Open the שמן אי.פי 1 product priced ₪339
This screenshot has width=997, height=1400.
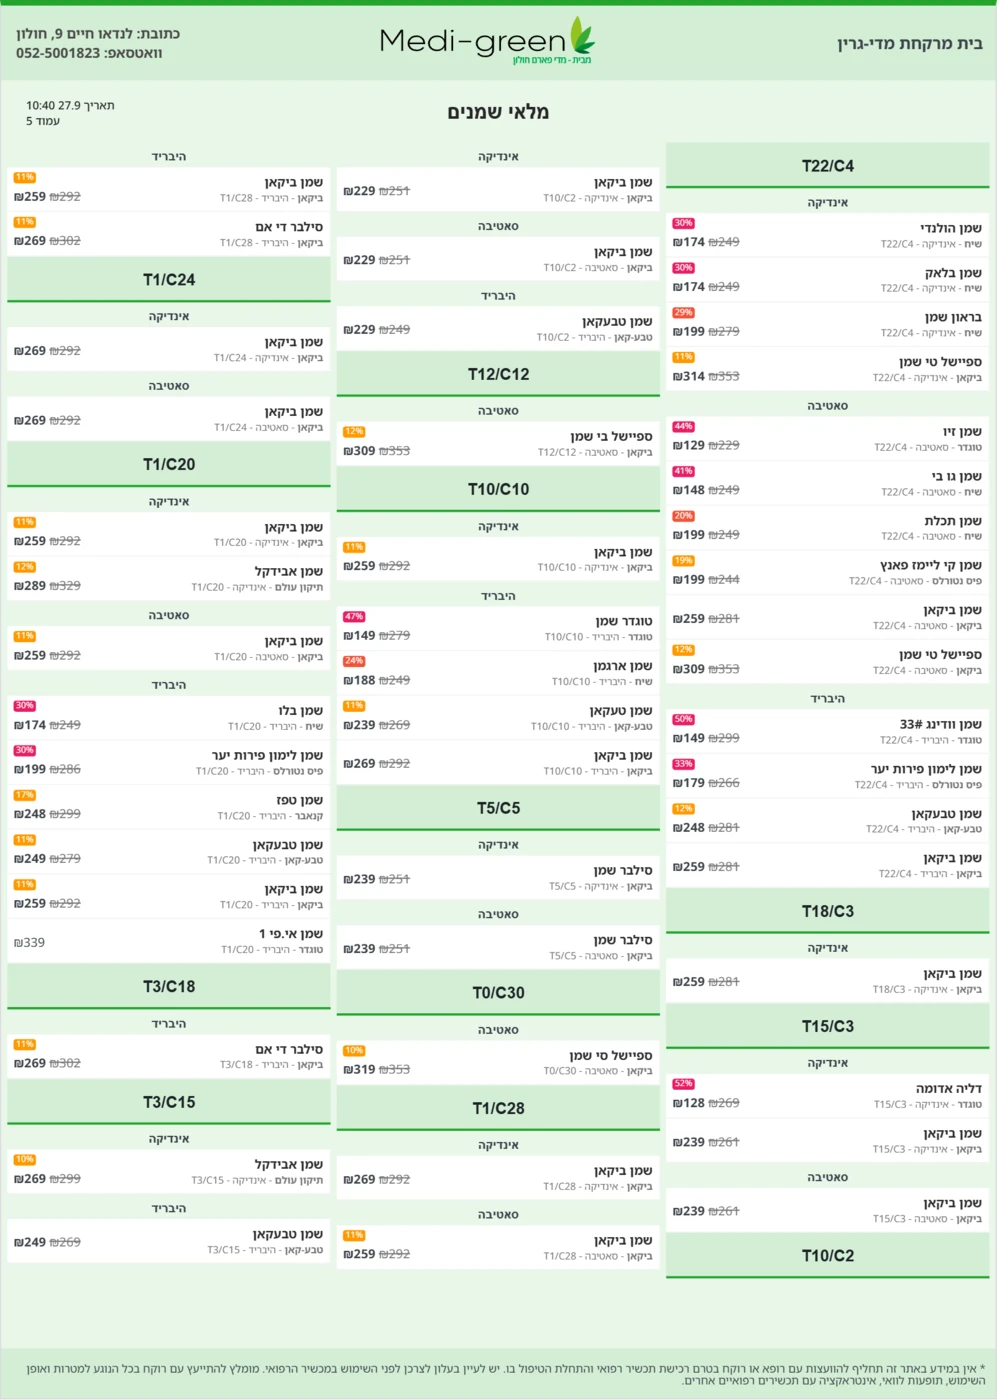169,941
